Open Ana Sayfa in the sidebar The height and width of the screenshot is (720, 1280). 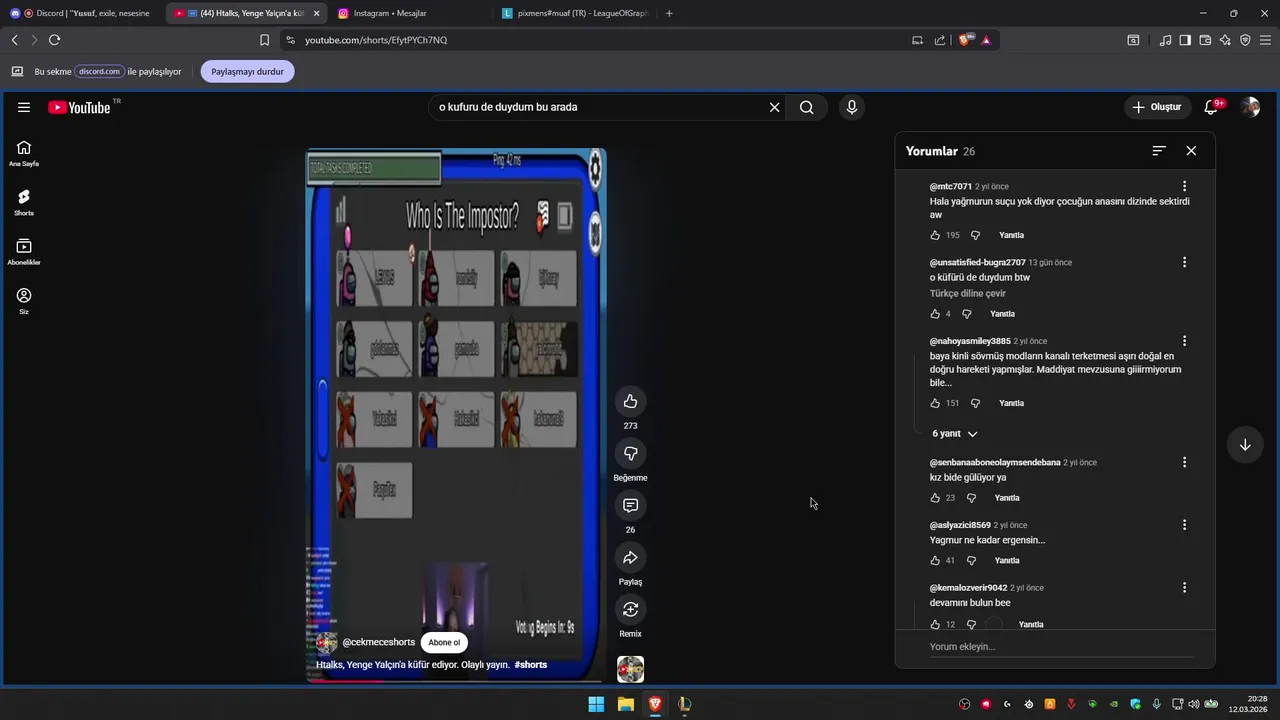point(24,153)
